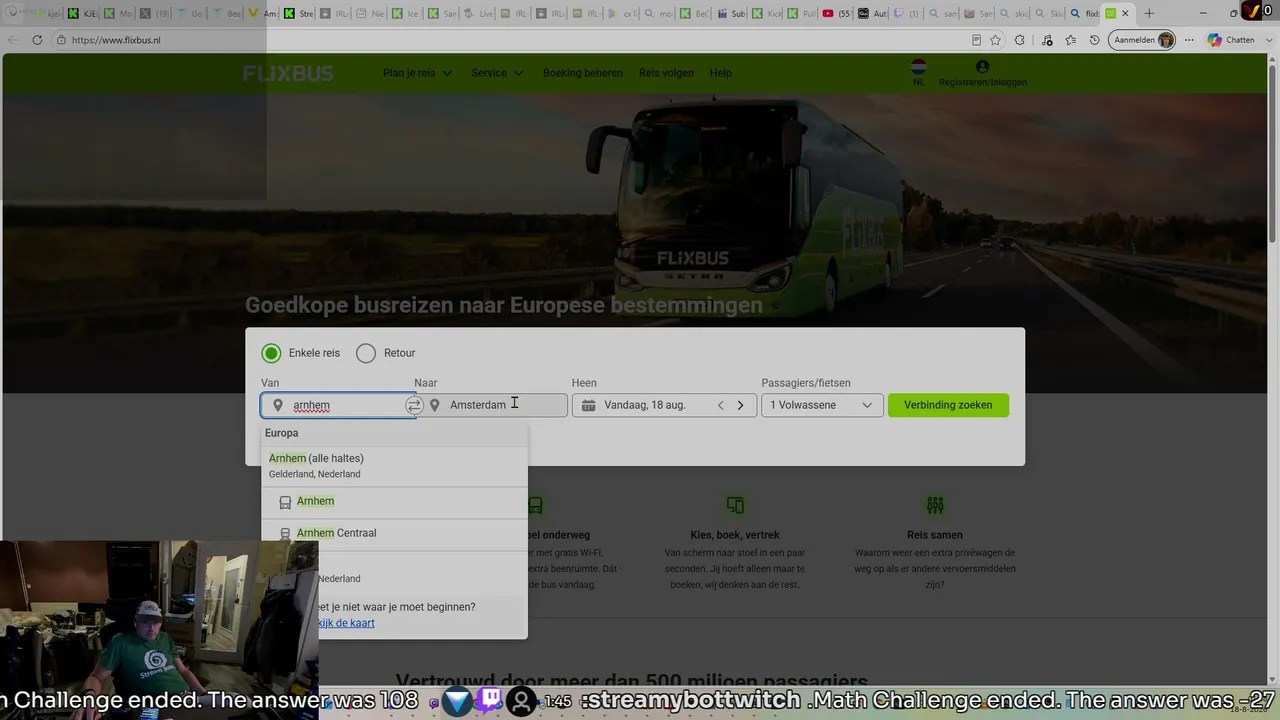Switch to the X (19) tab

(x=155, y=14)
